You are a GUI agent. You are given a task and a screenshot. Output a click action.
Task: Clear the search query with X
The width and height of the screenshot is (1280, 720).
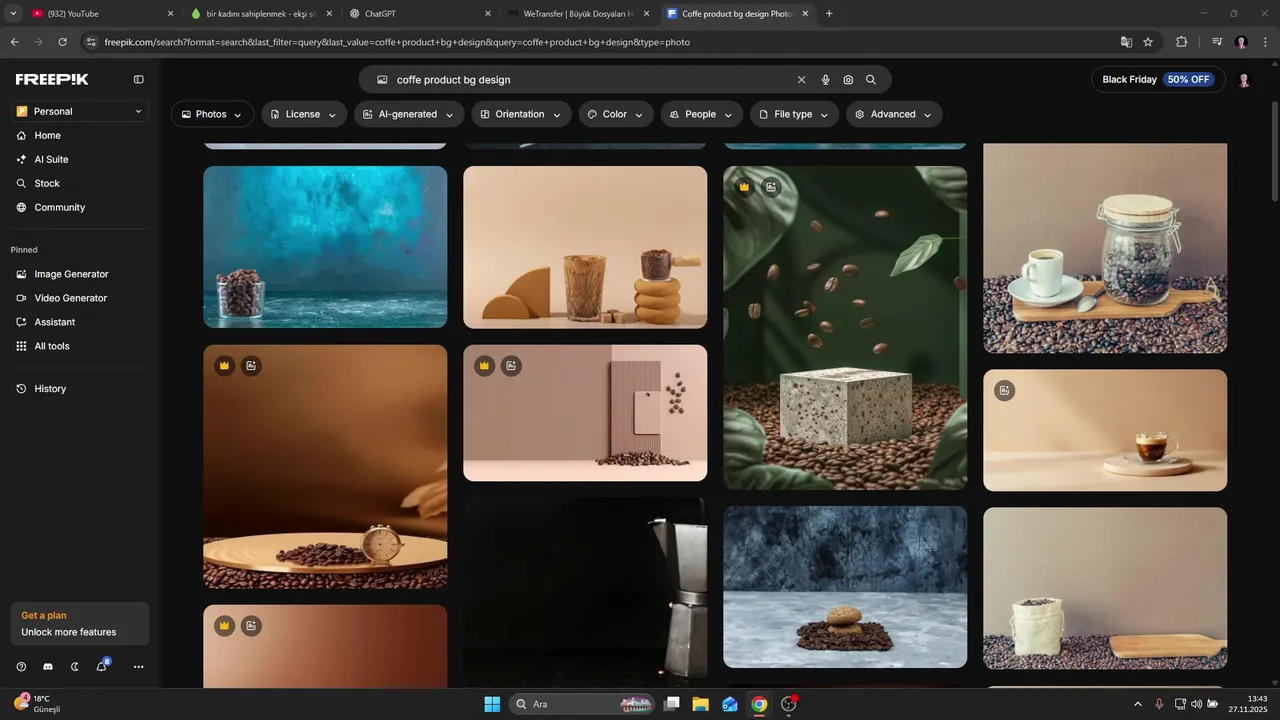point(801,80)
